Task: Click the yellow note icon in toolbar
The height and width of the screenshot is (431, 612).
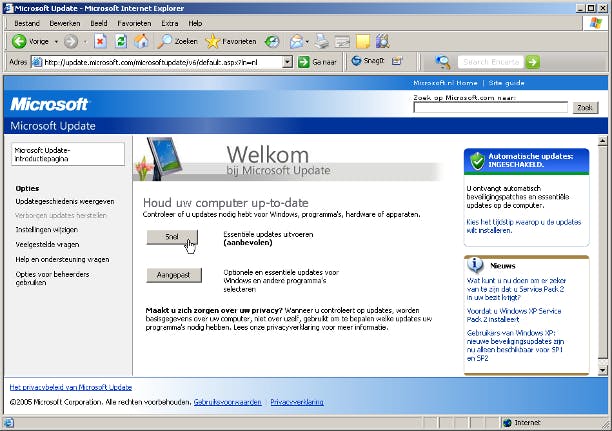Action: tap(363, 41)
